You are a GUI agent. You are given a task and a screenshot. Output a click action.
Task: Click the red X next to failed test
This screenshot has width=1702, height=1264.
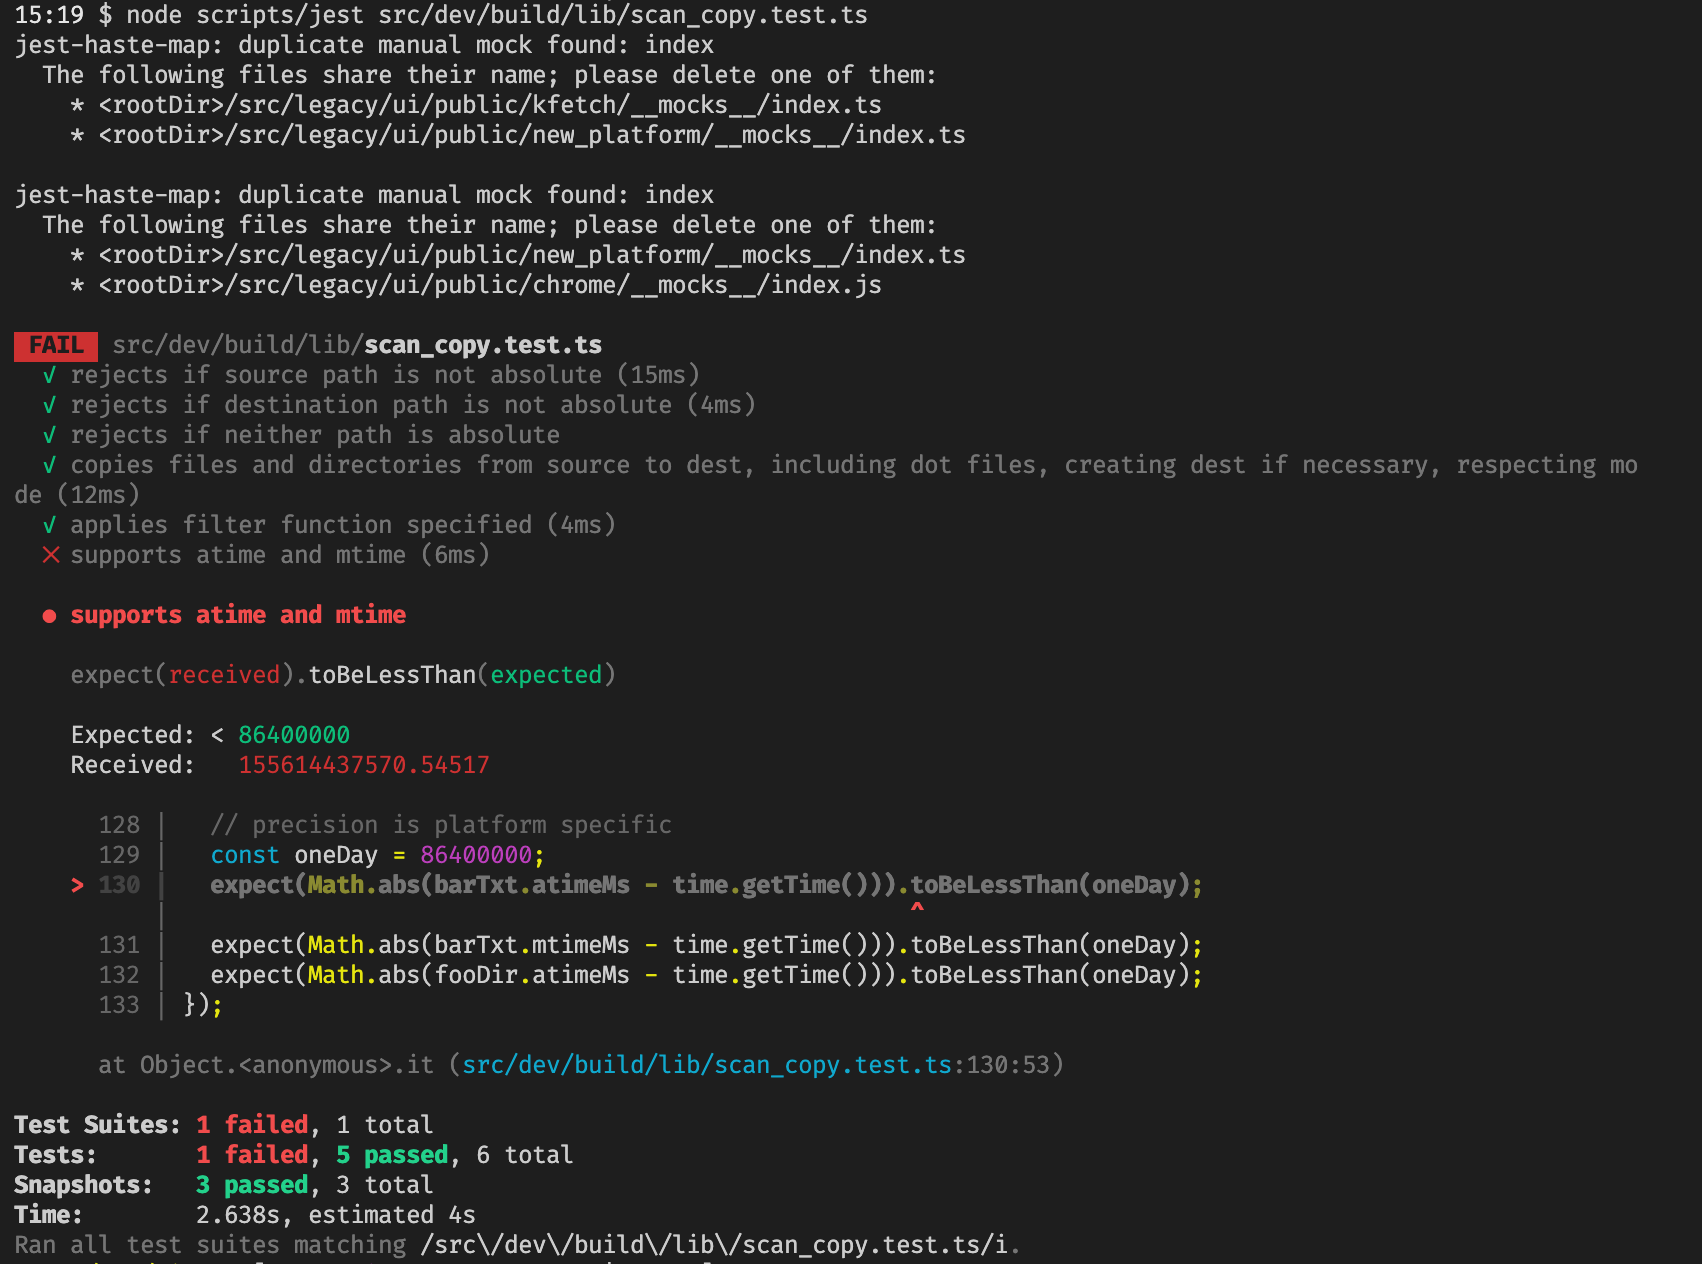(50, 555)
